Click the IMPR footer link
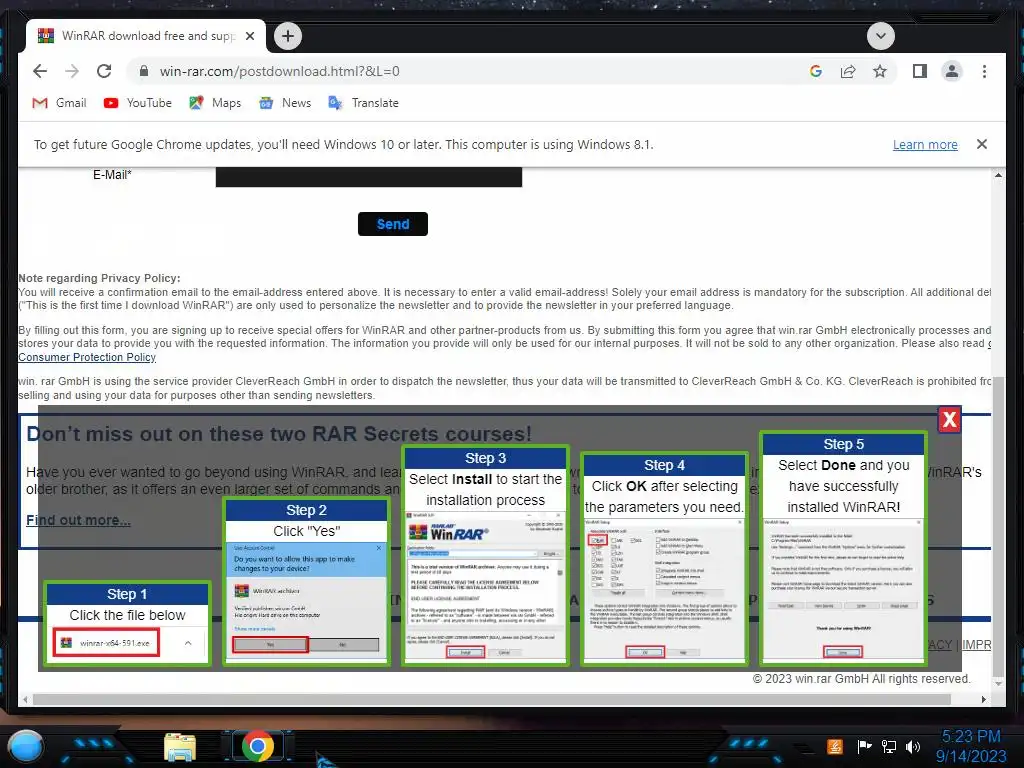This screenshot has height=768, width=1024. 976,645
